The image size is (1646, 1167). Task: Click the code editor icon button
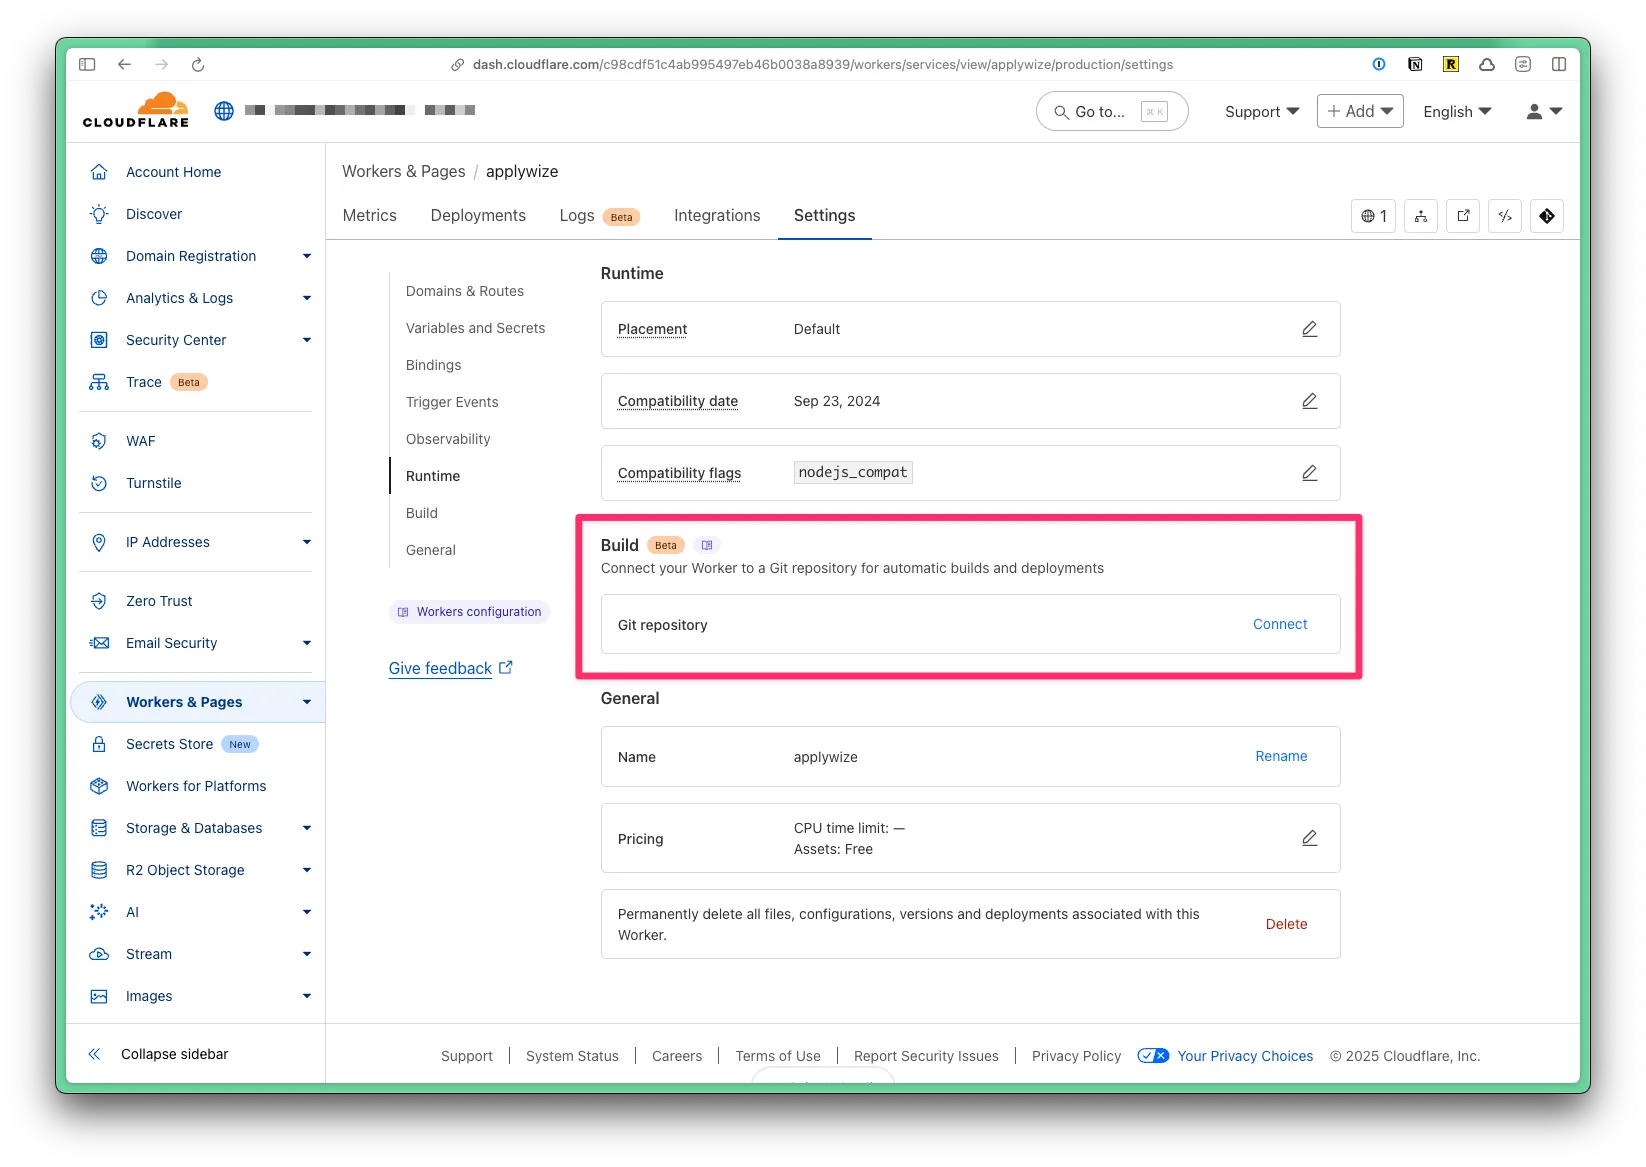tap(1505, 216)
